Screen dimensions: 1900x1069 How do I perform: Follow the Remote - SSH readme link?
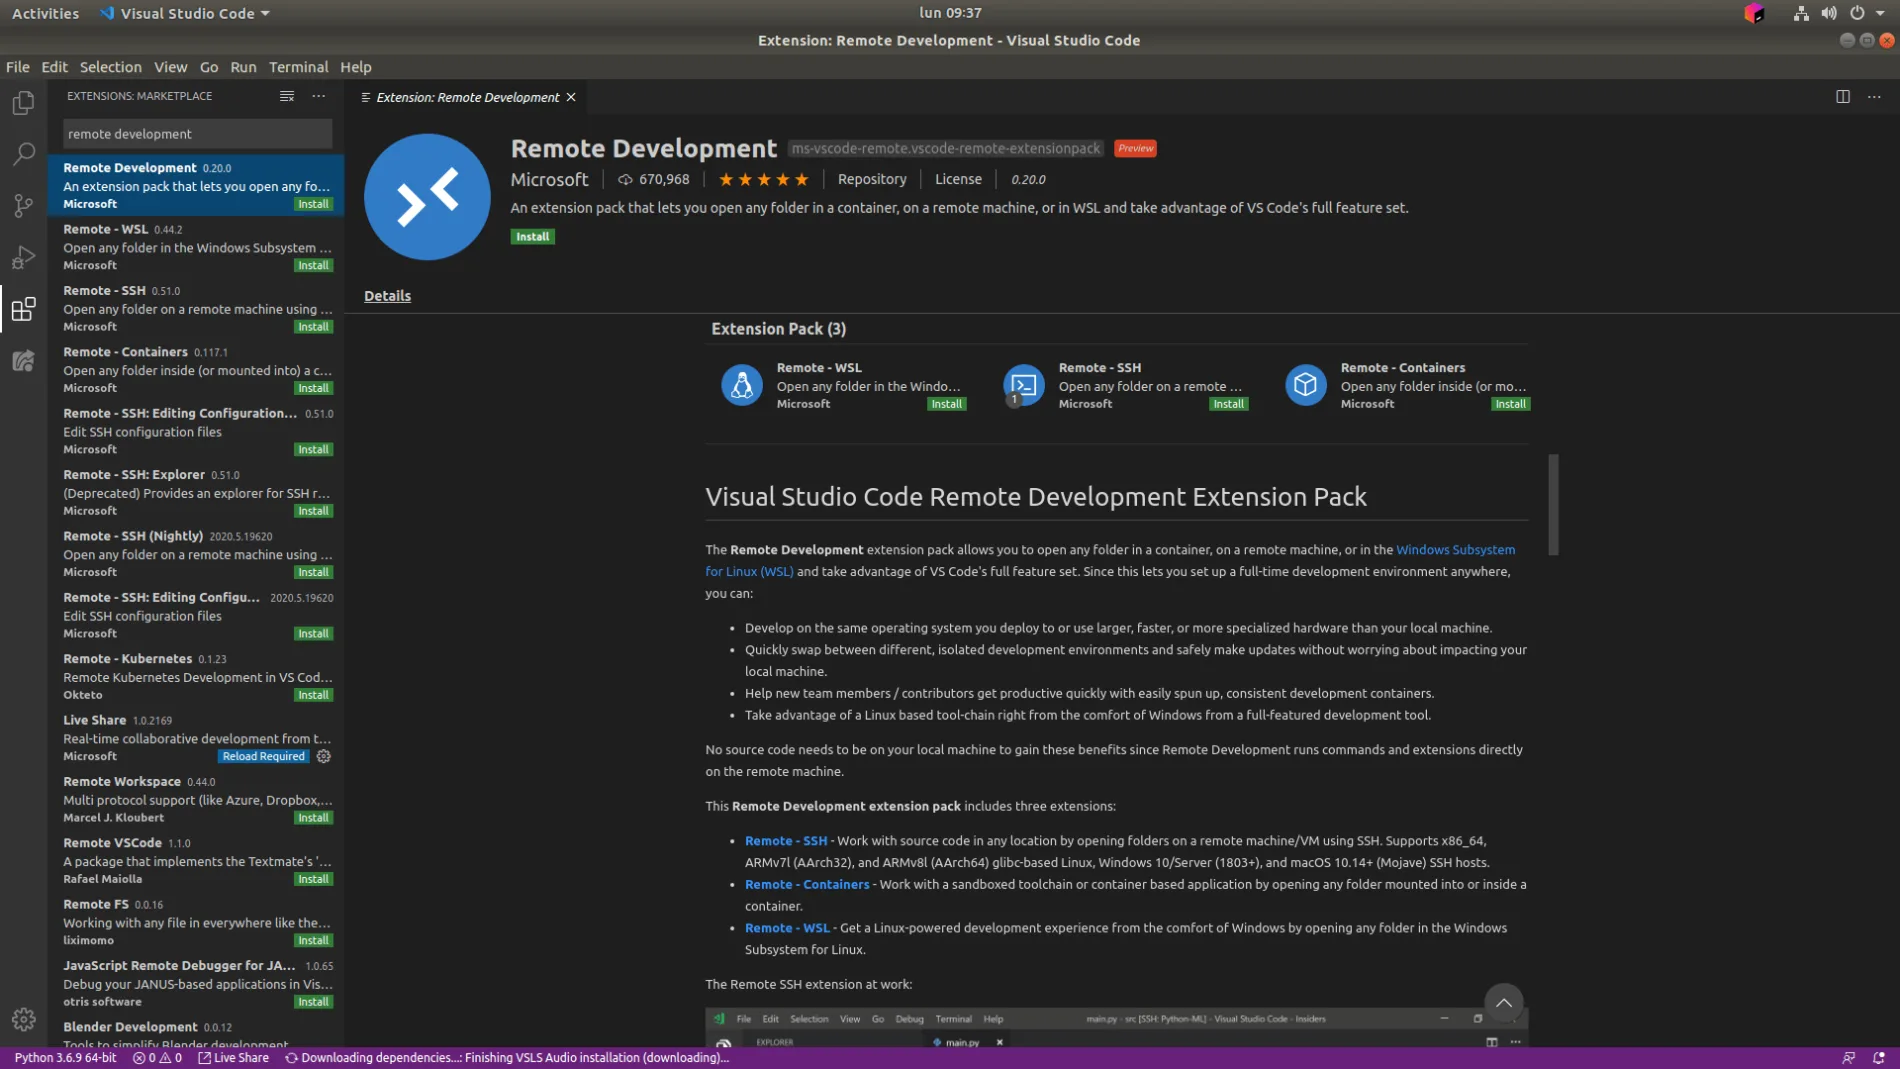point(786,841)
